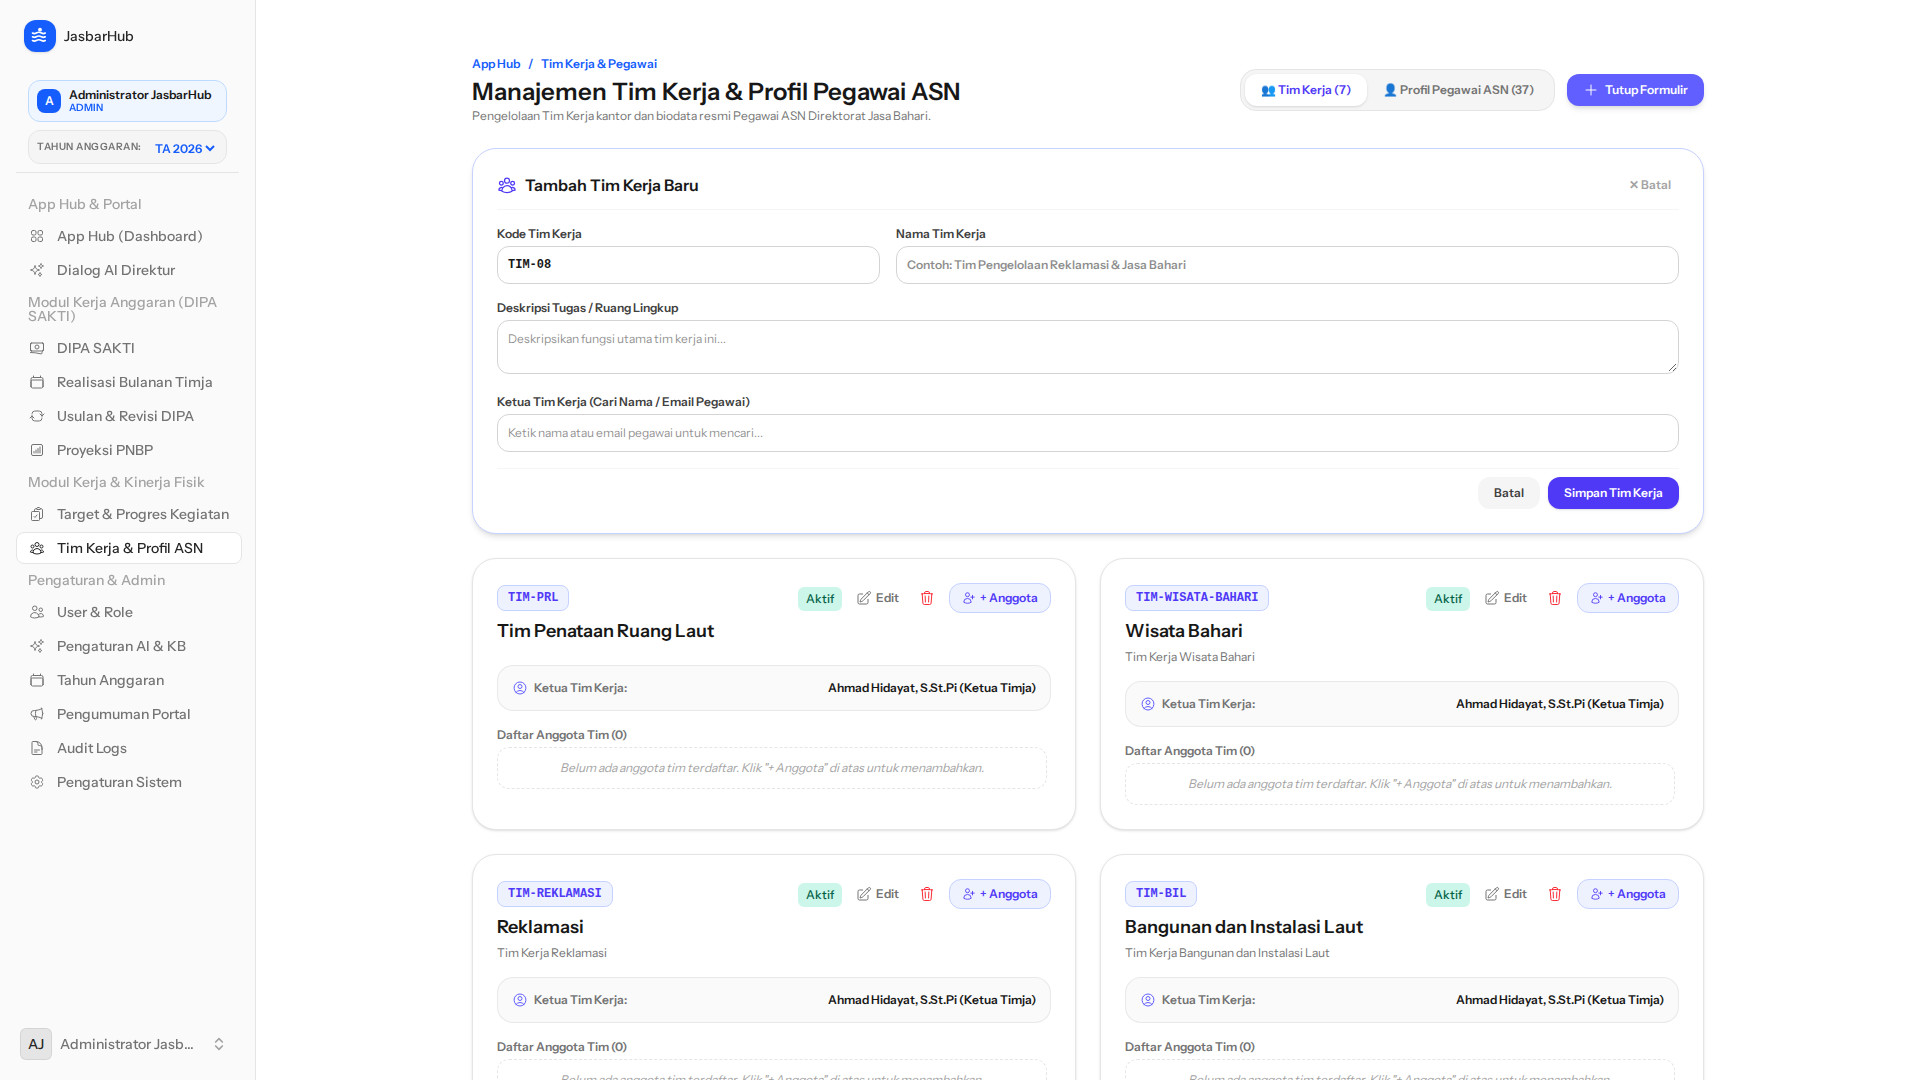Click User & Role people icon

click(x=37, y=612)
